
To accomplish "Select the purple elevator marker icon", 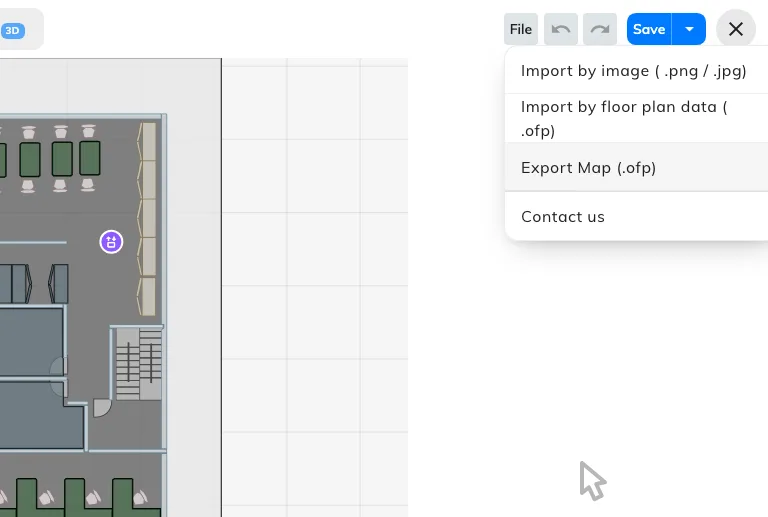I will pos(111,242).
